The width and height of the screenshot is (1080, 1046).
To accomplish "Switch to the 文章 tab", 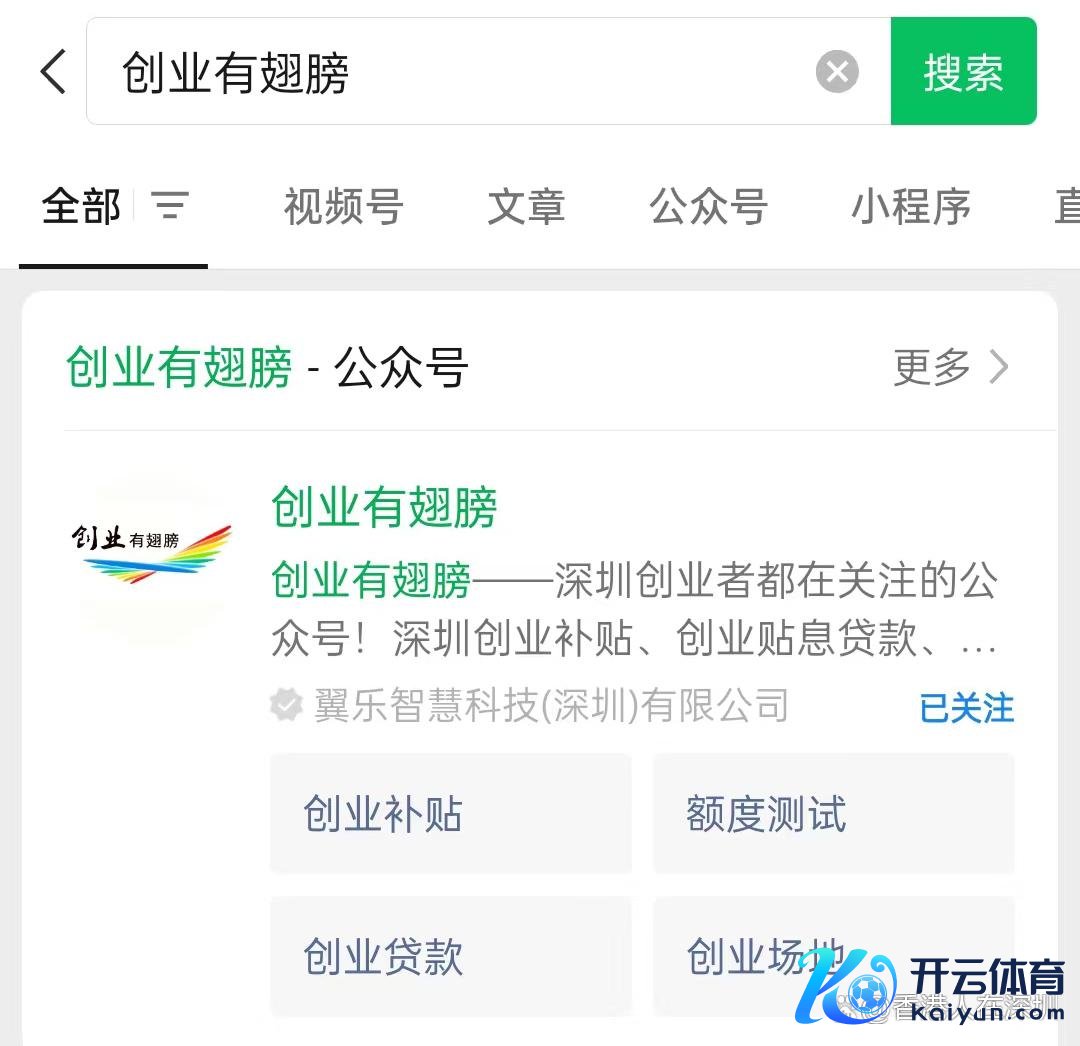I will coord(526,206).
